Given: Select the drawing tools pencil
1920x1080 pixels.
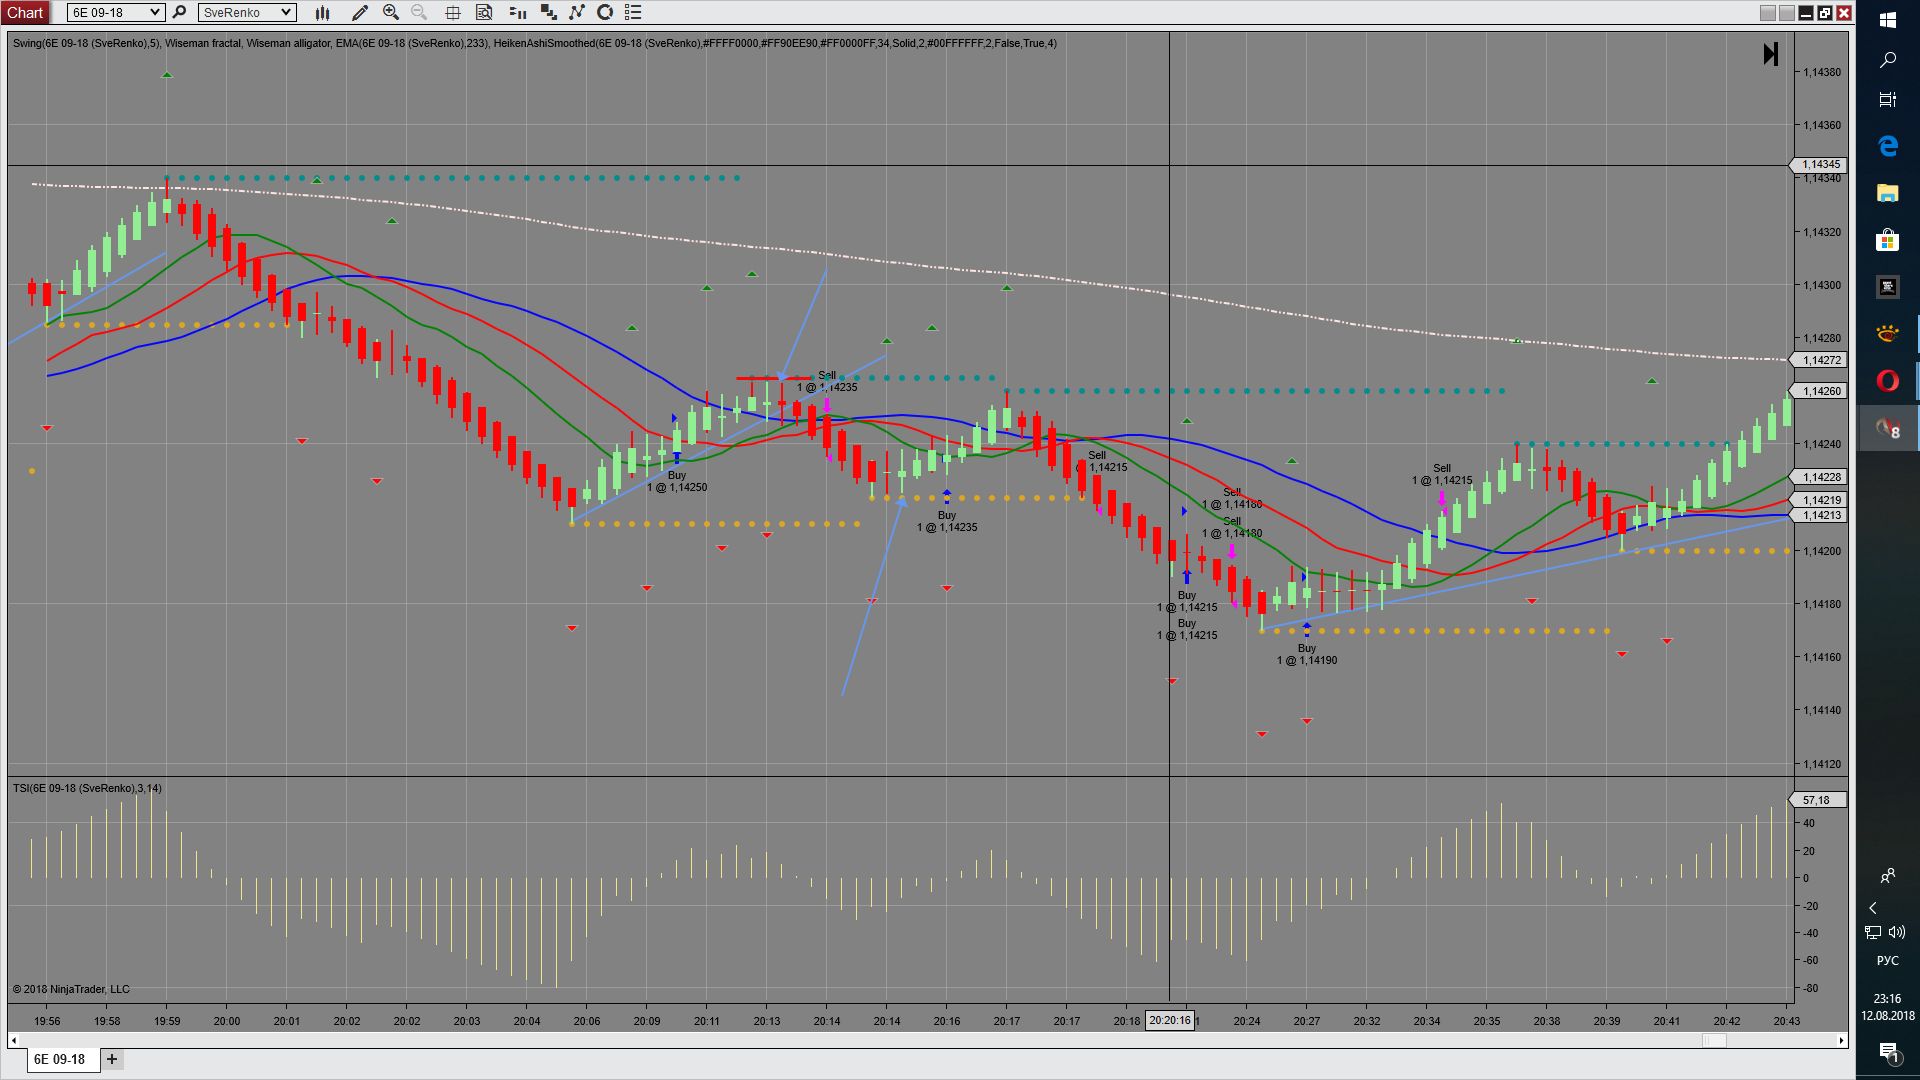Looking at the screenshot, I should 360,12.
